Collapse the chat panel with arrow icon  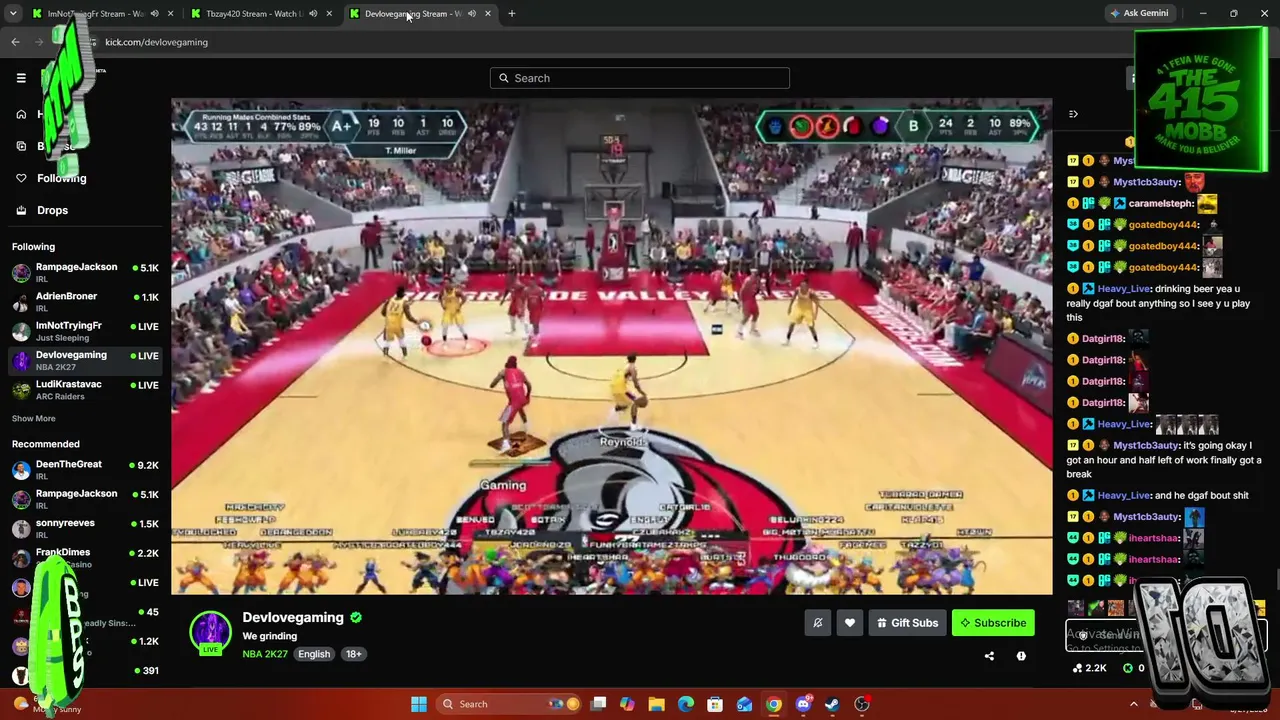pos(1073,114)
